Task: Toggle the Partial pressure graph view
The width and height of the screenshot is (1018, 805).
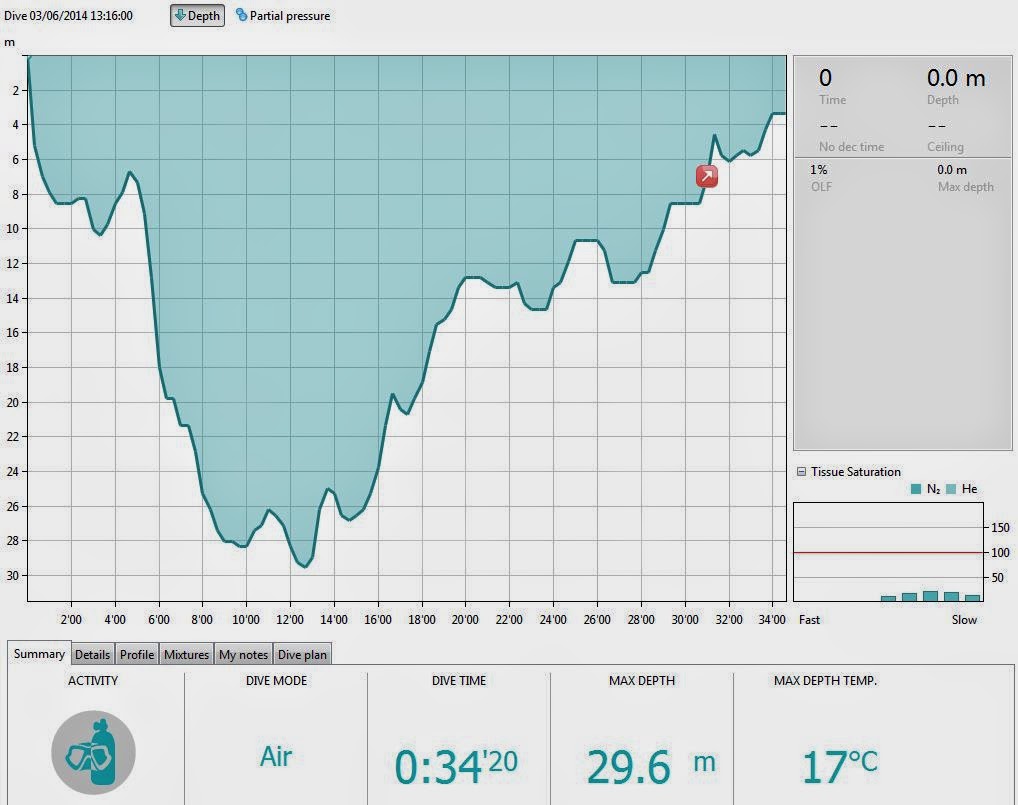Action: coord(283,16)
